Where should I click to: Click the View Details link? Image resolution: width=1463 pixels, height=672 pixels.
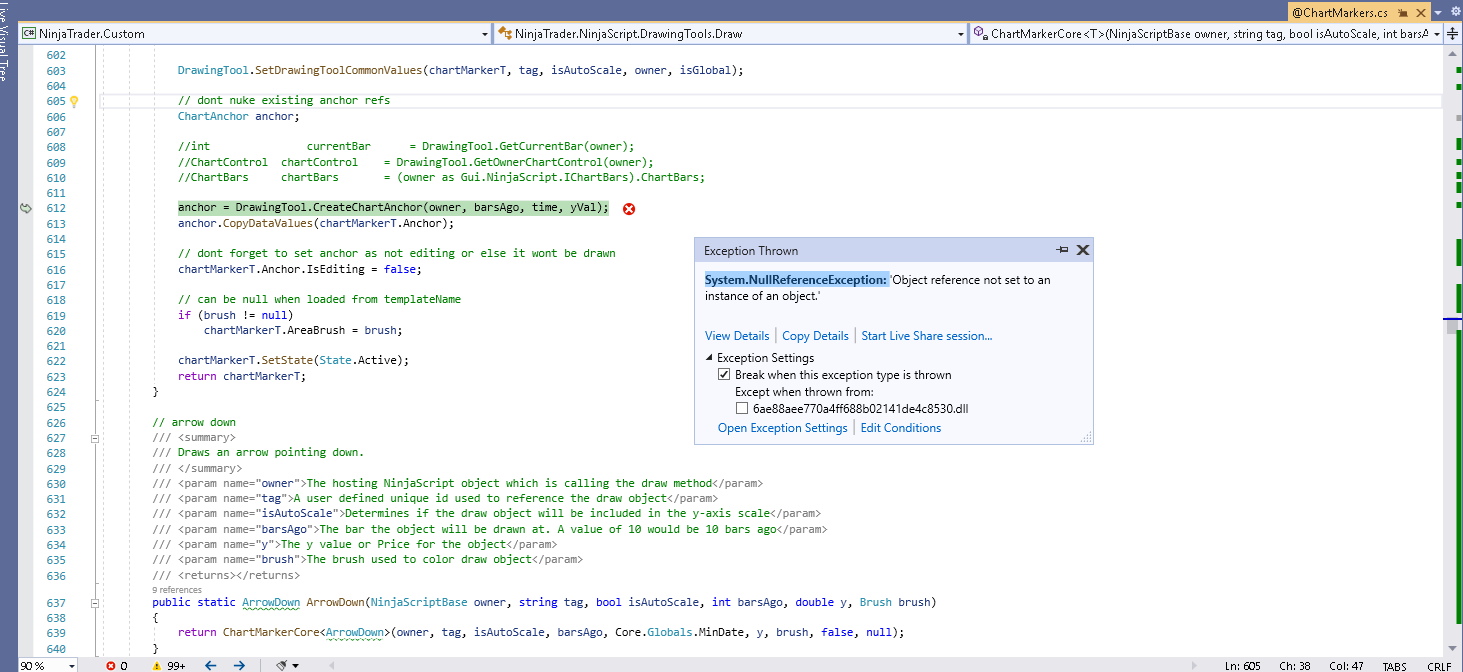pos(737,336)
